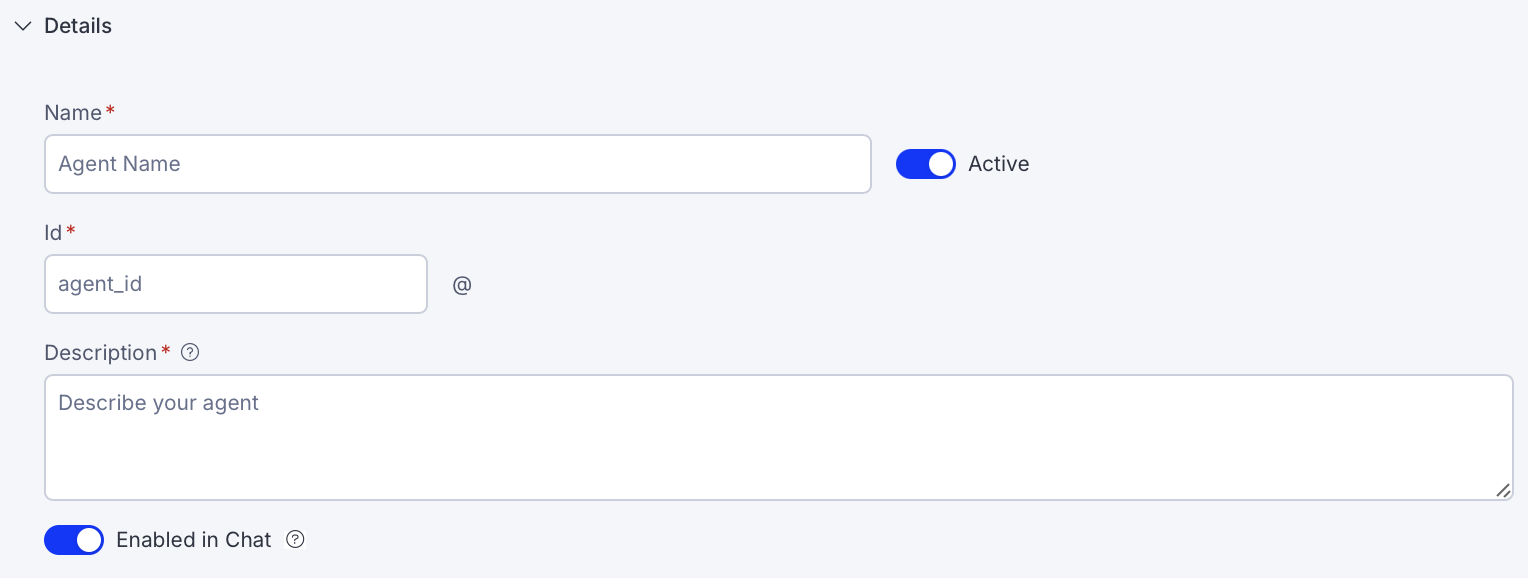Open the Description help question-mark icon

(190, 352)
